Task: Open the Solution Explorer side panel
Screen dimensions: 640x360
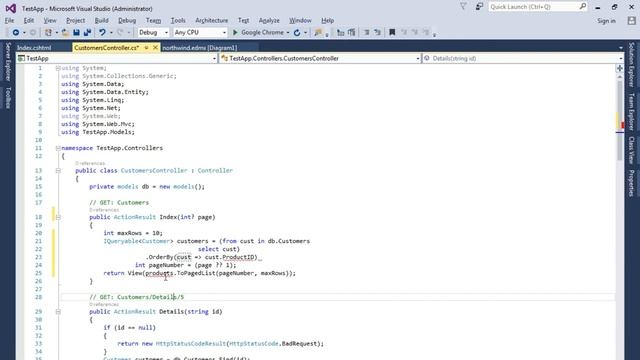Action: coord(632,64)
